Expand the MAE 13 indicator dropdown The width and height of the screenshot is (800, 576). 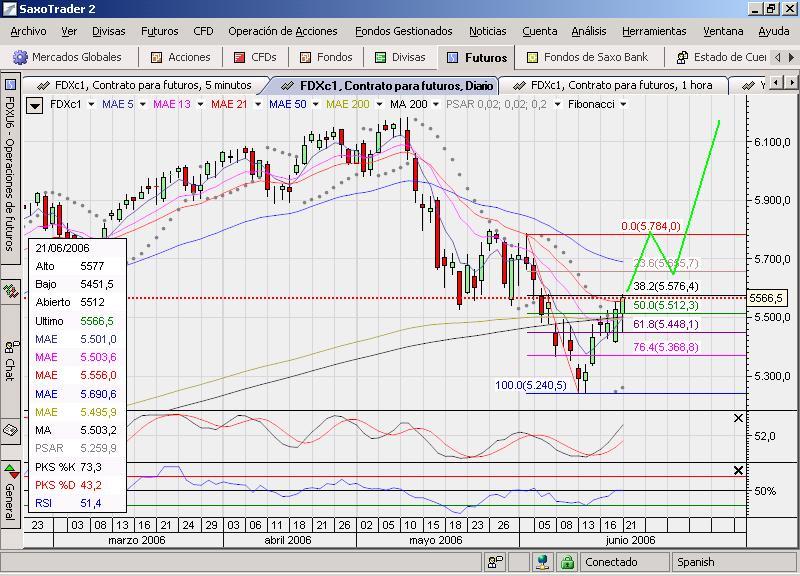click(201, 105)
